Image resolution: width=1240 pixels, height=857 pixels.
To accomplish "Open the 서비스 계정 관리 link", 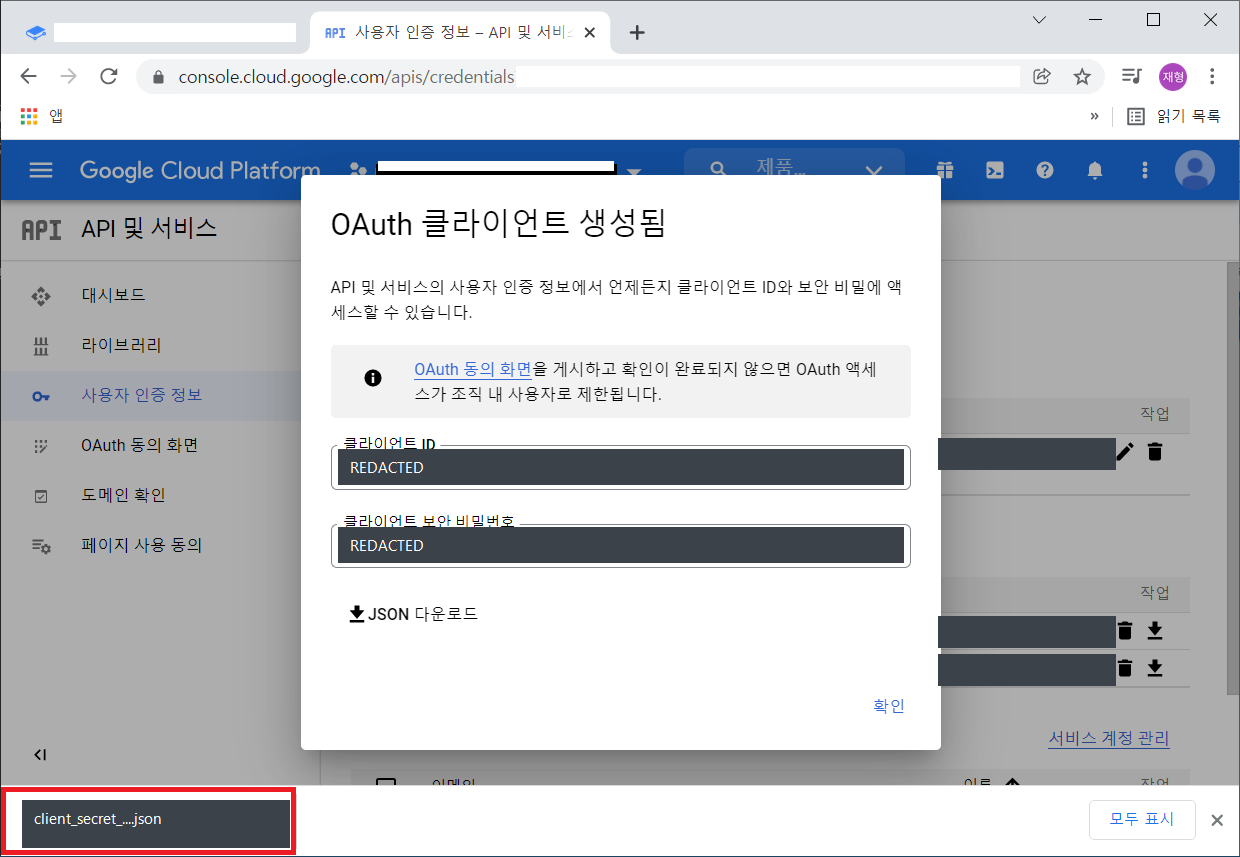I will tap(1109, 738).
